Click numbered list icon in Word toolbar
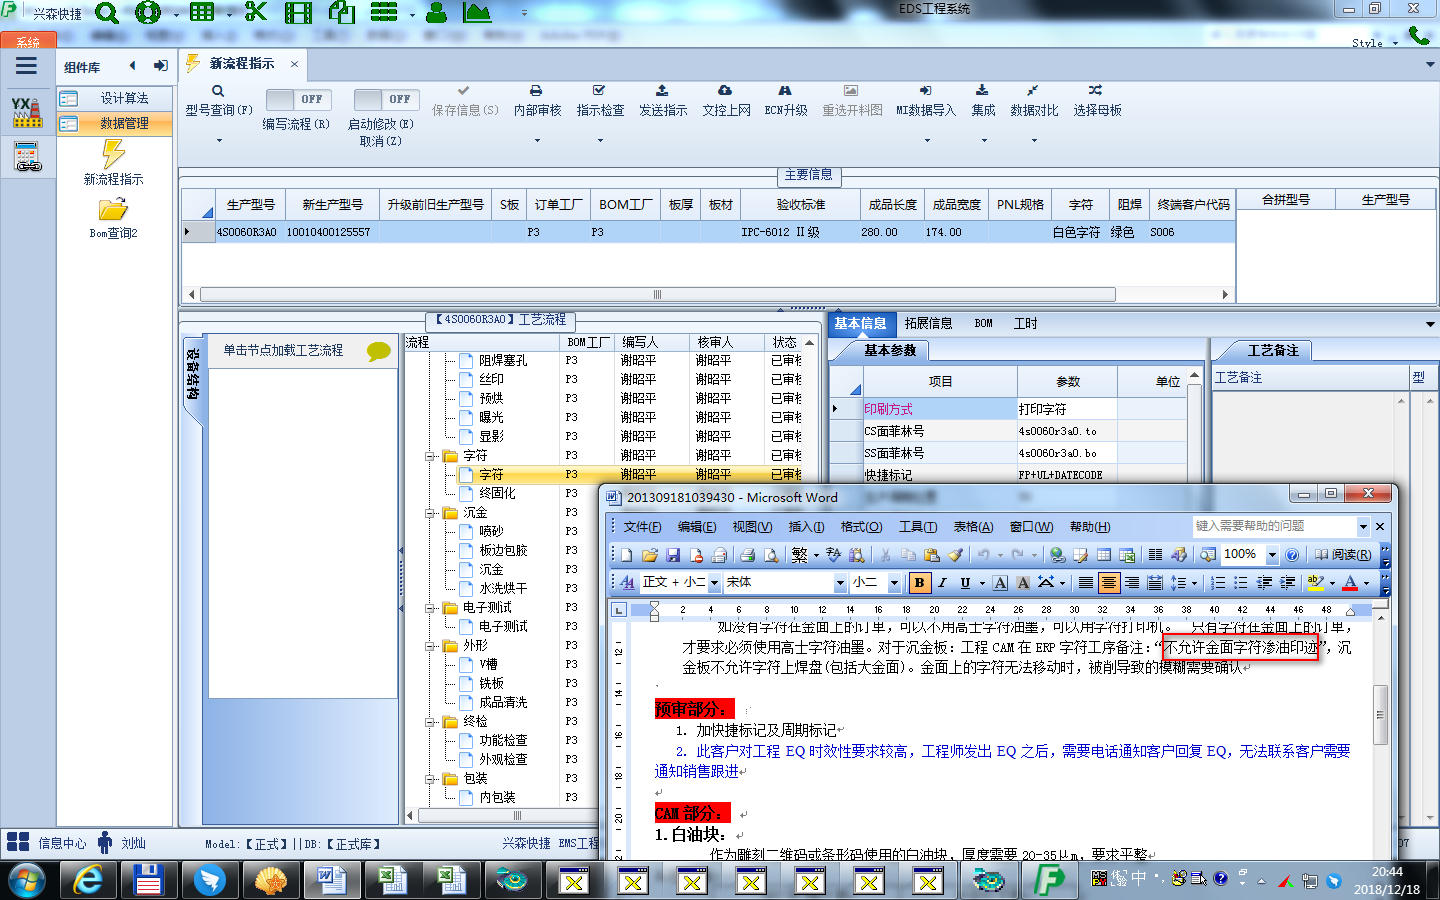The height and width of the screenshot is (900, 1440). [x=1218, y=582]
